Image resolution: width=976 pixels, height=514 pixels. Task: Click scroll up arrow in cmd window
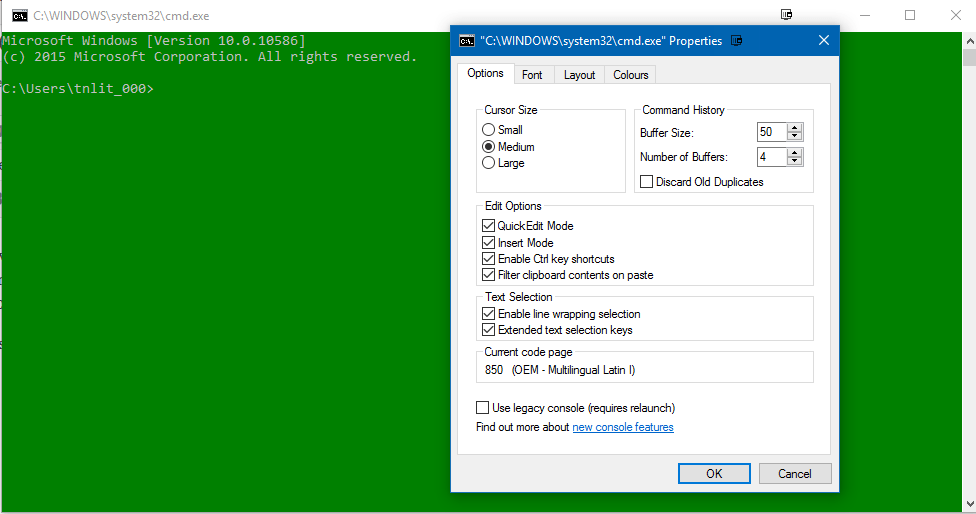click(x=969, y=40)
